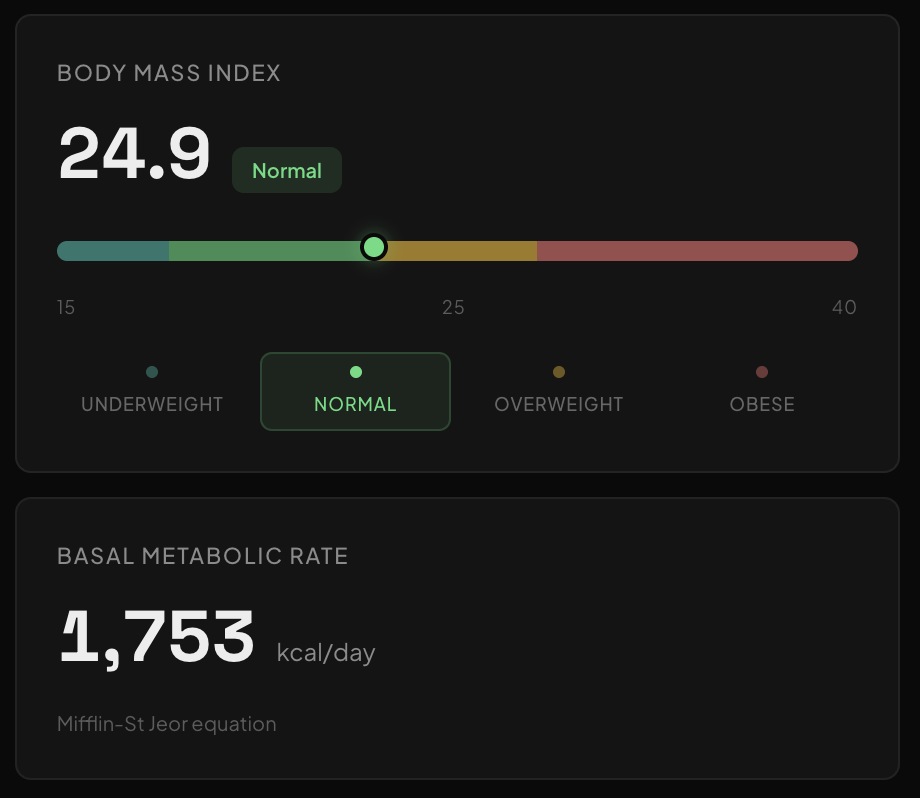The image size is (920, 798).
Task: Click the Basal Metabolic Rate heading
Action: pos(203,557)
